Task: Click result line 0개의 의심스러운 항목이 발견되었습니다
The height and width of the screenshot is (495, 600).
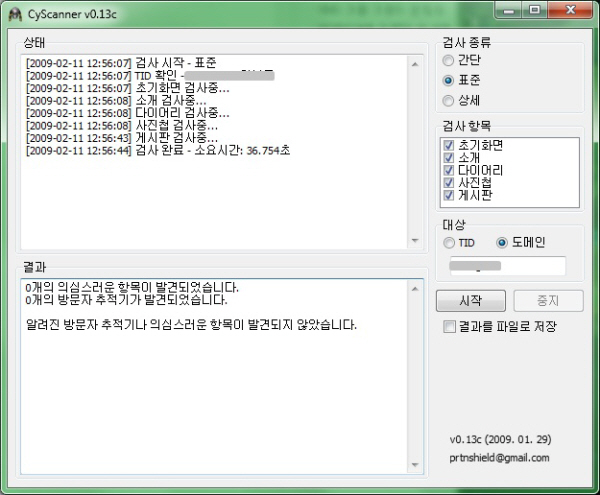Action: tap(132, 287)
